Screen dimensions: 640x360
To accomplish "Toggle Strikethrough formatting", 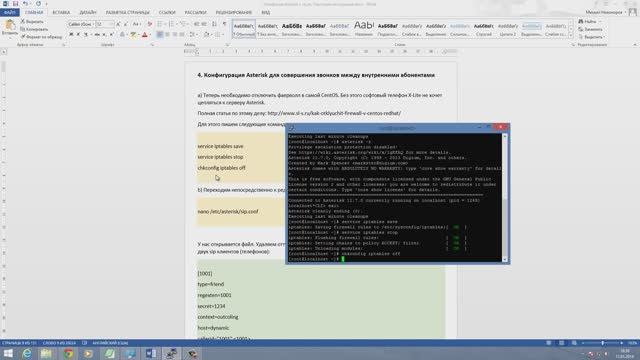I will [x=97, y=35].
